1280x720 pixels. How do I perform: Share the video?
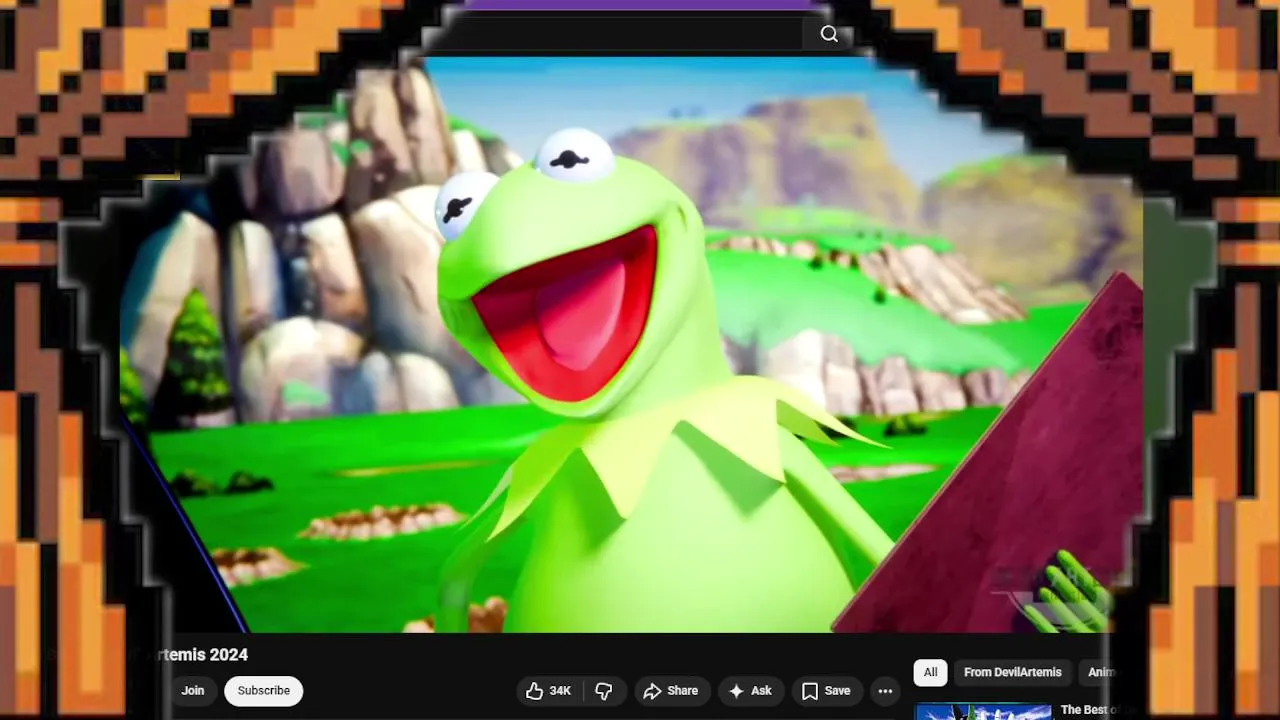672,691
